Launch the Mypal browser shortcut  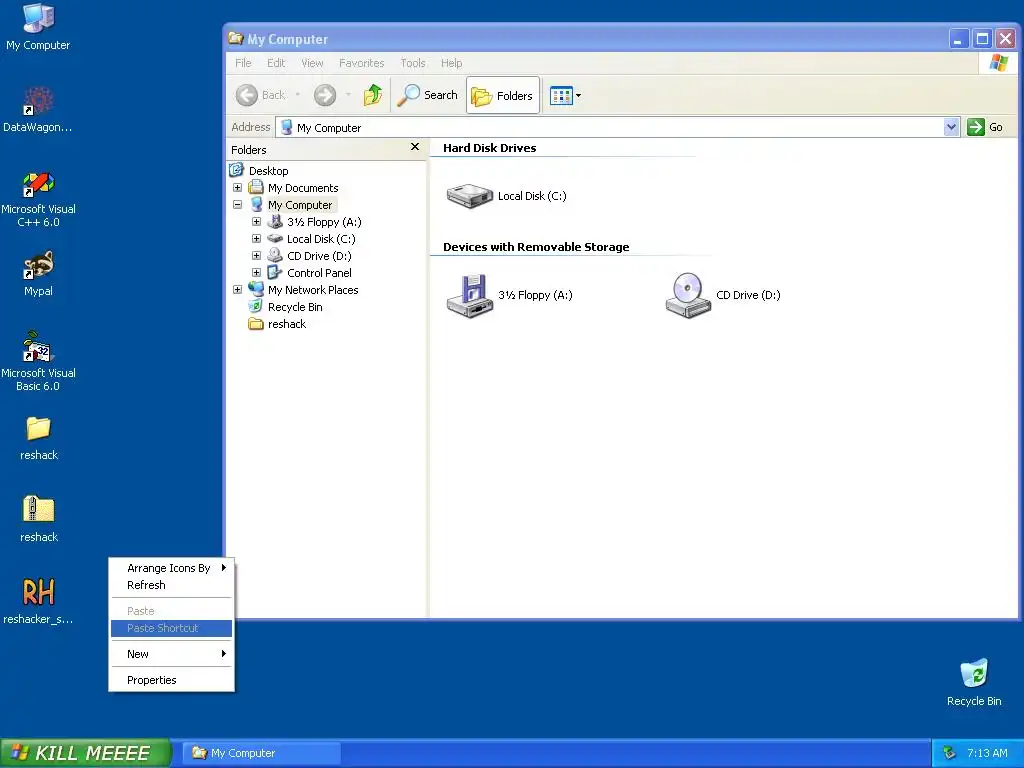pos(38,274)
